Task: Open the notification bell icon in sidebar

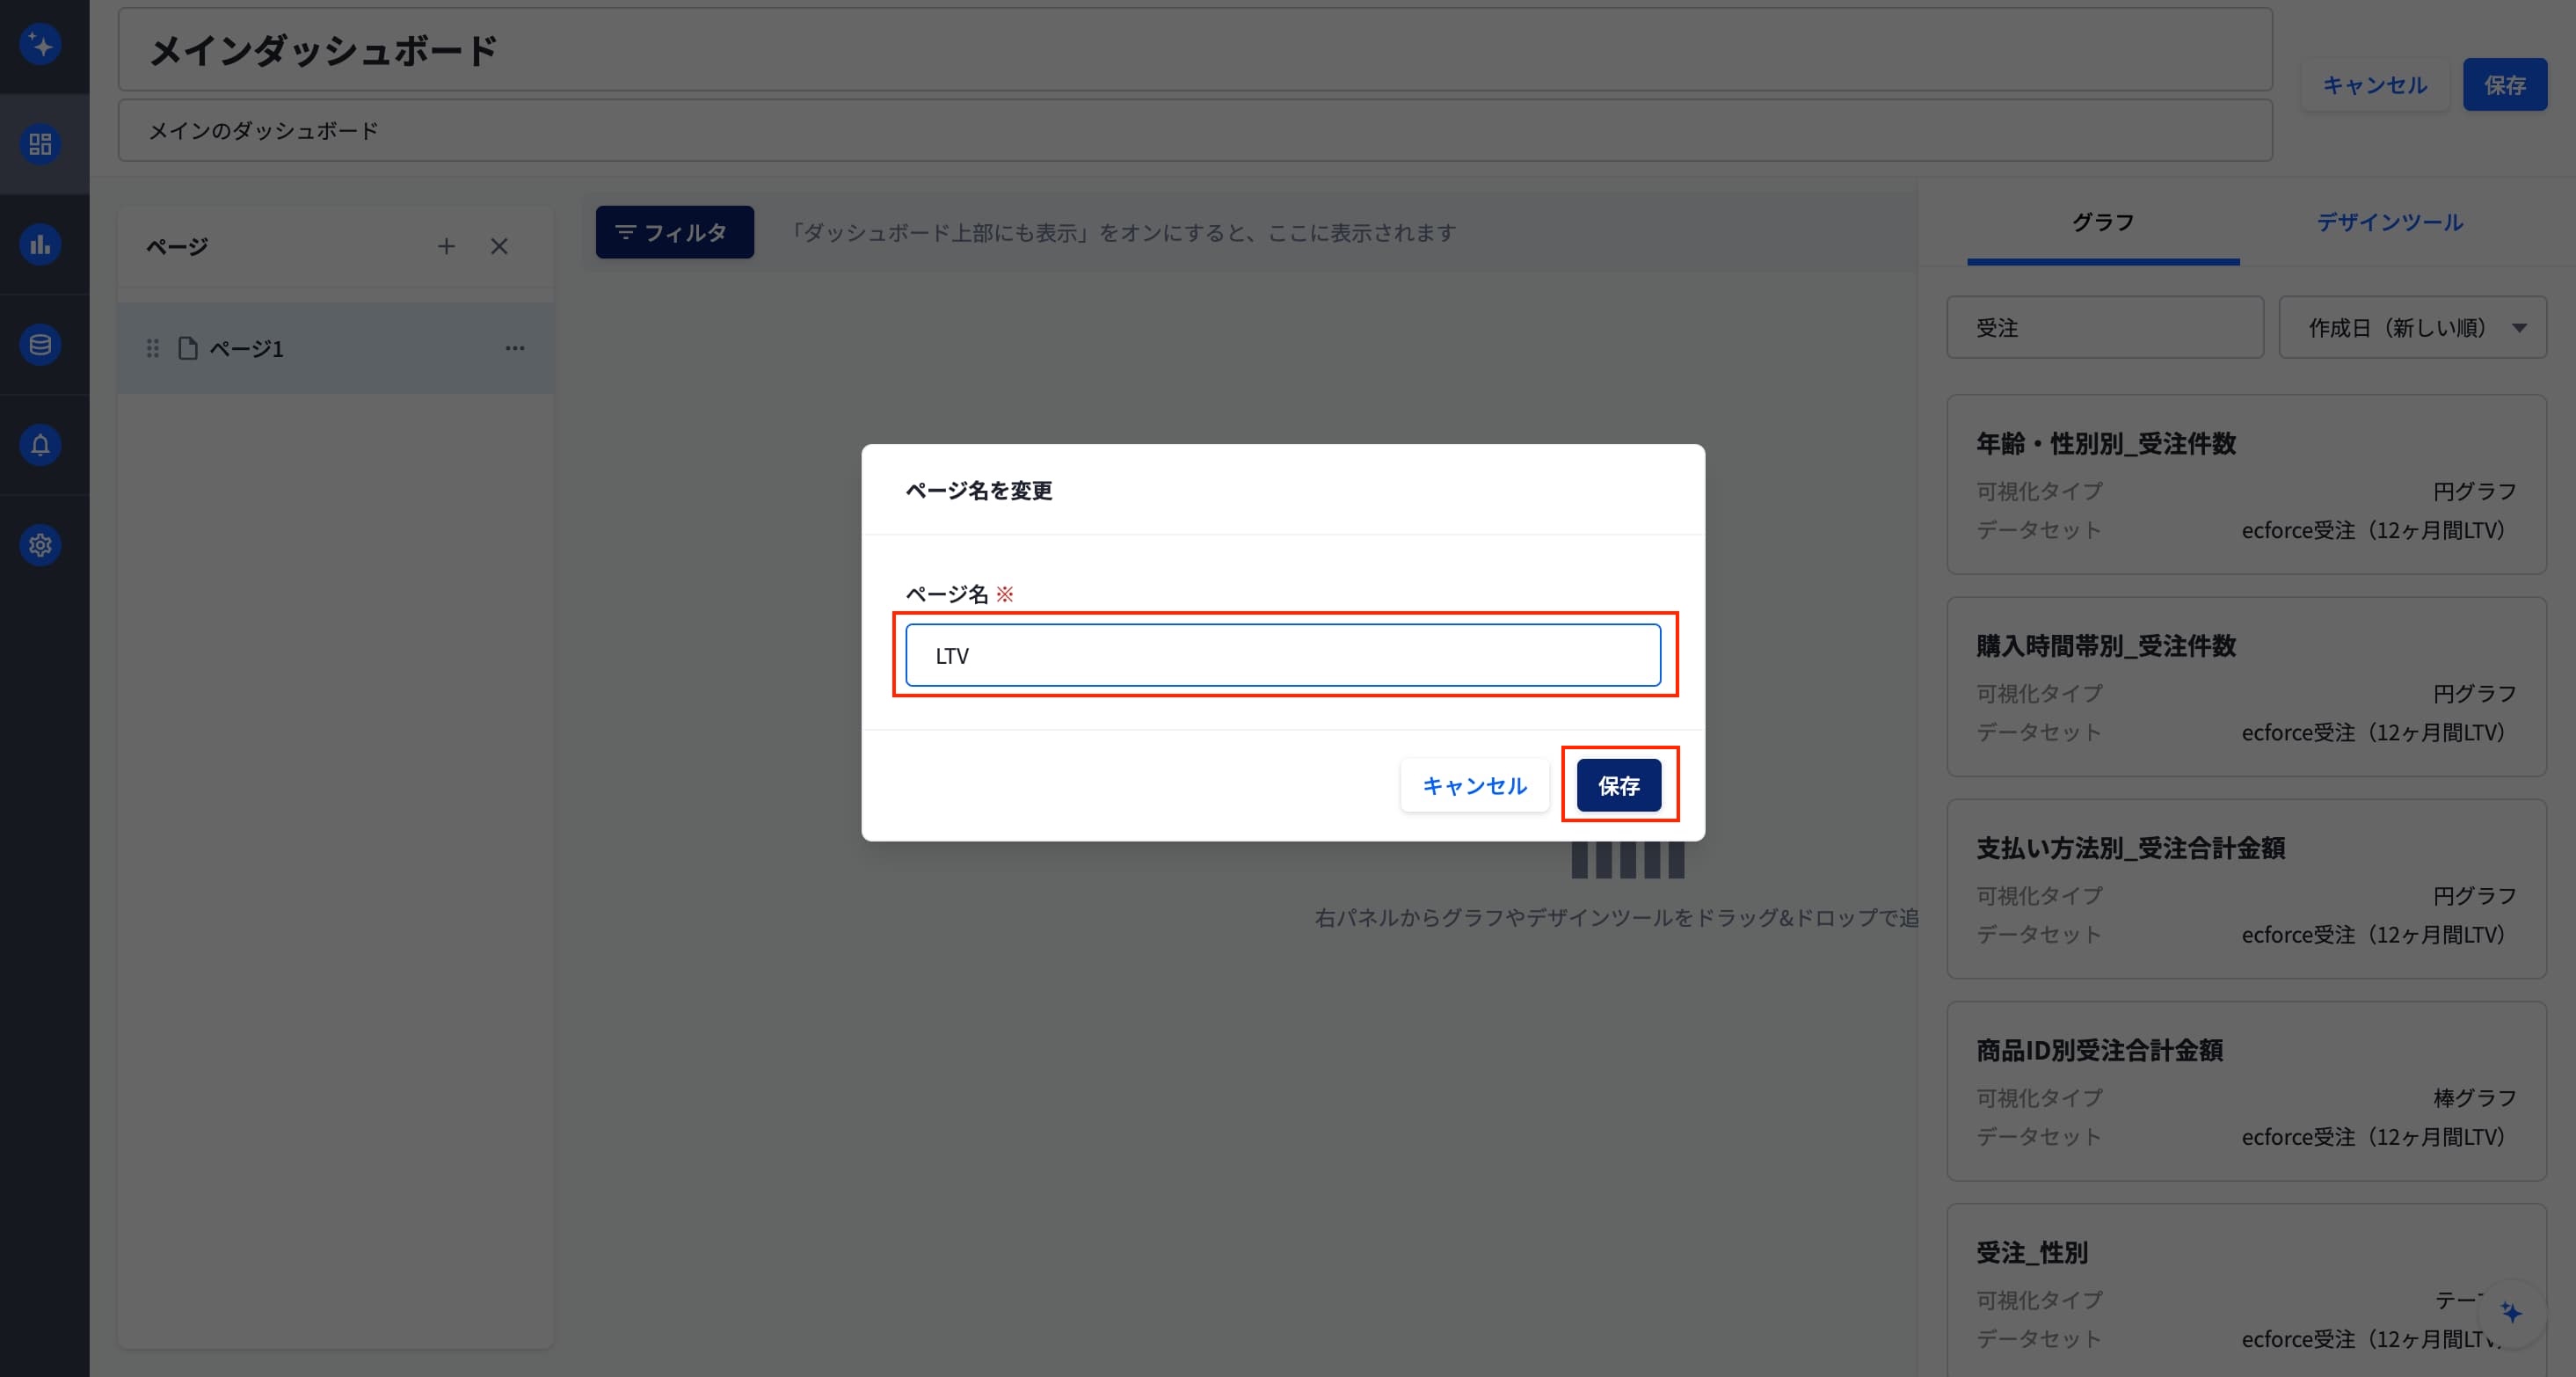Action: (x=40, y=445)
